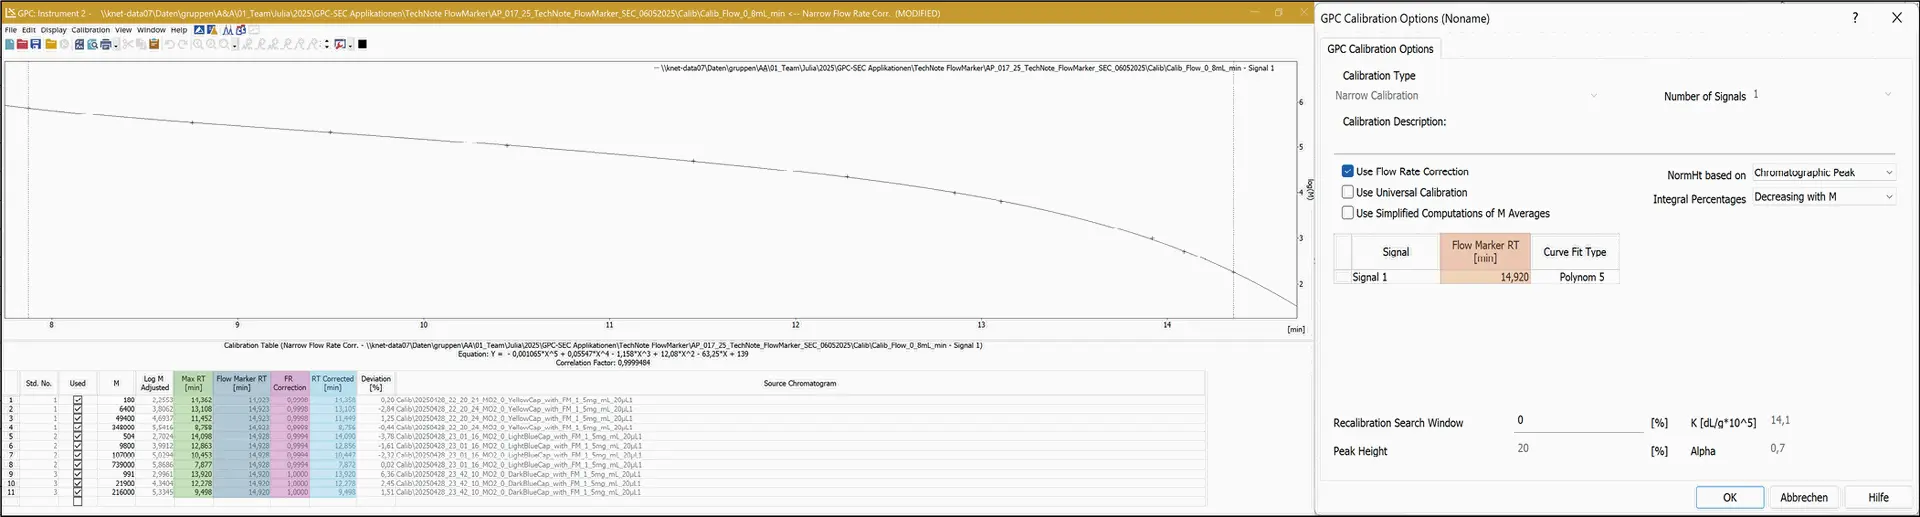Screen dimensions: 1920x517
Task: Uncheck Used box for M 216000 row
Action: click(x=77, y=492)
